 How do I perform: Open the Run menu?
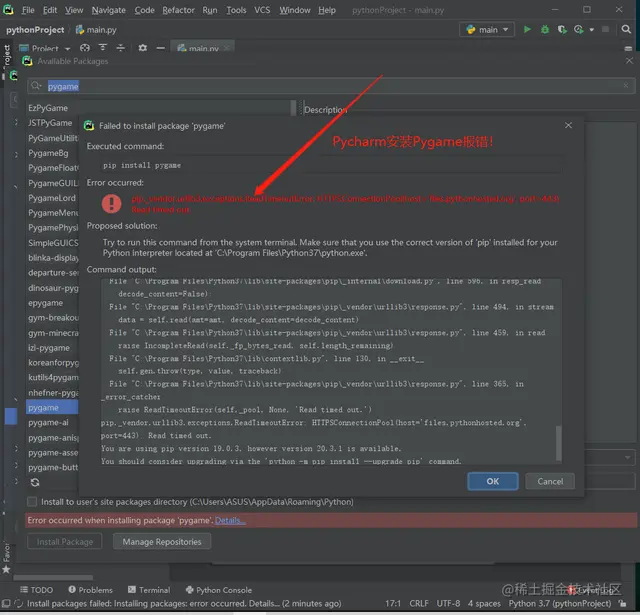click(210, 10)
